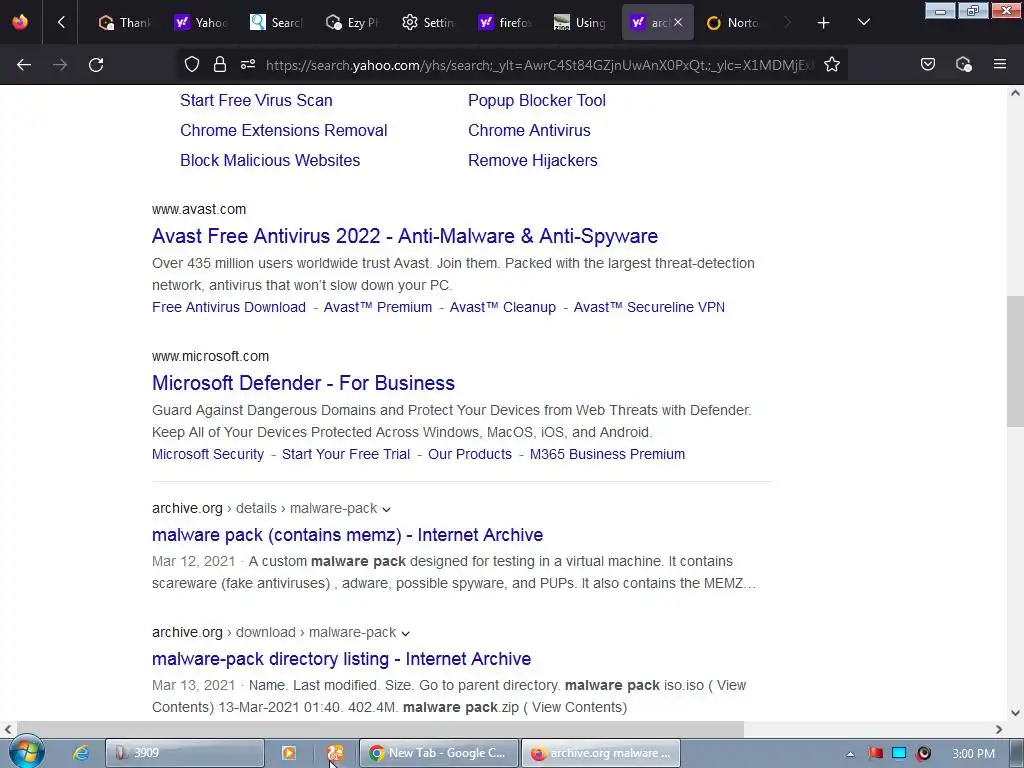Image resolution: width=1024 pixels, height=768 pixels.
Task: Bookmark this page with star
Action: click(831, 64)
